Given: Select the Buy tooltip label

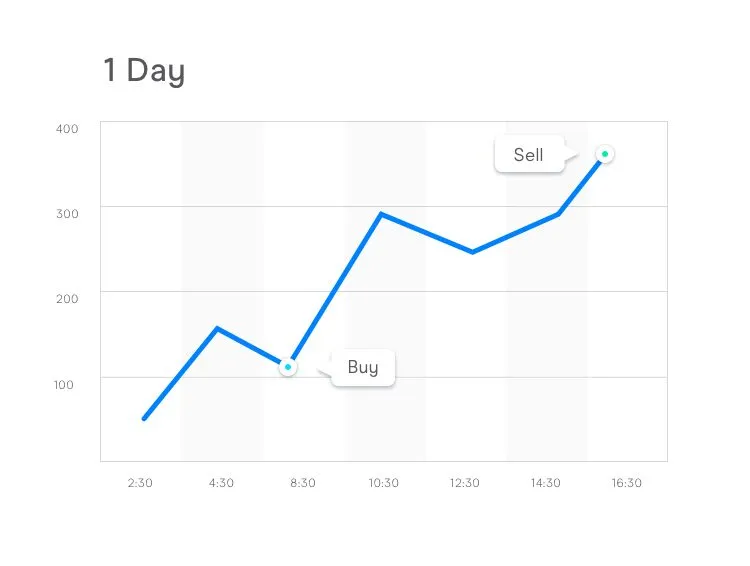Looking at the screenshot, I should 363,367.
